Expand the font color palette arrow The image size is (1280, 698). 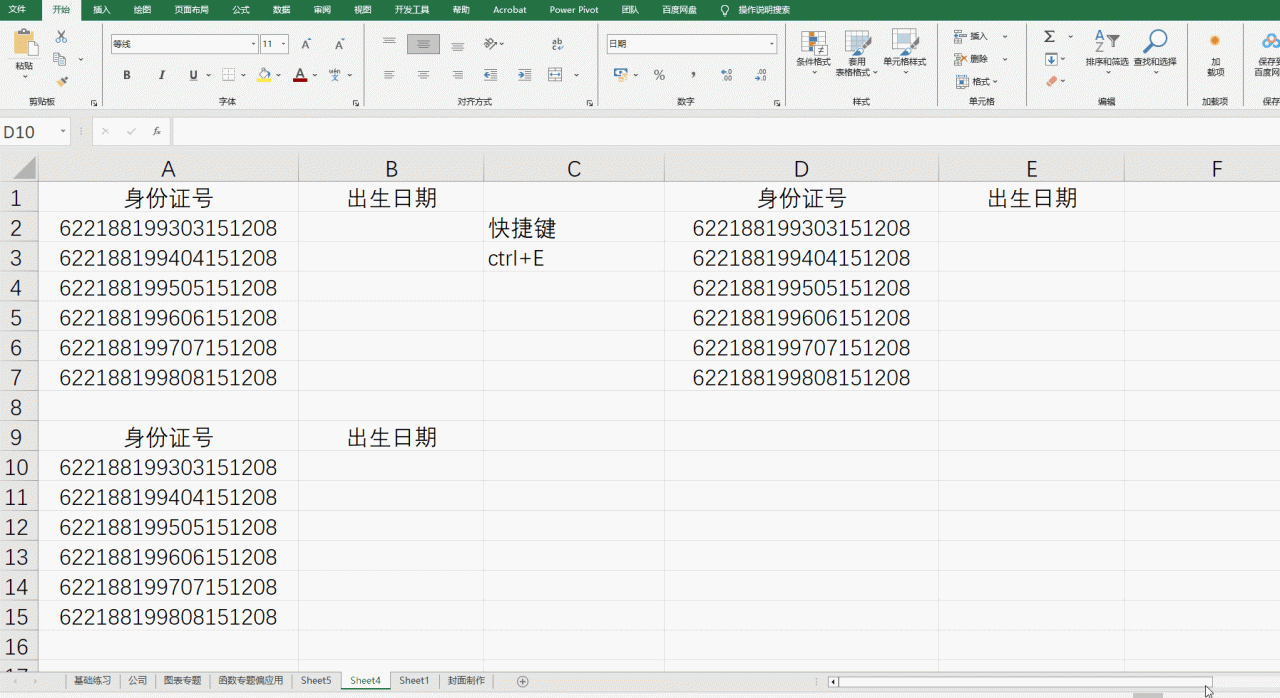pyautogui.click(x=315, y=75)
